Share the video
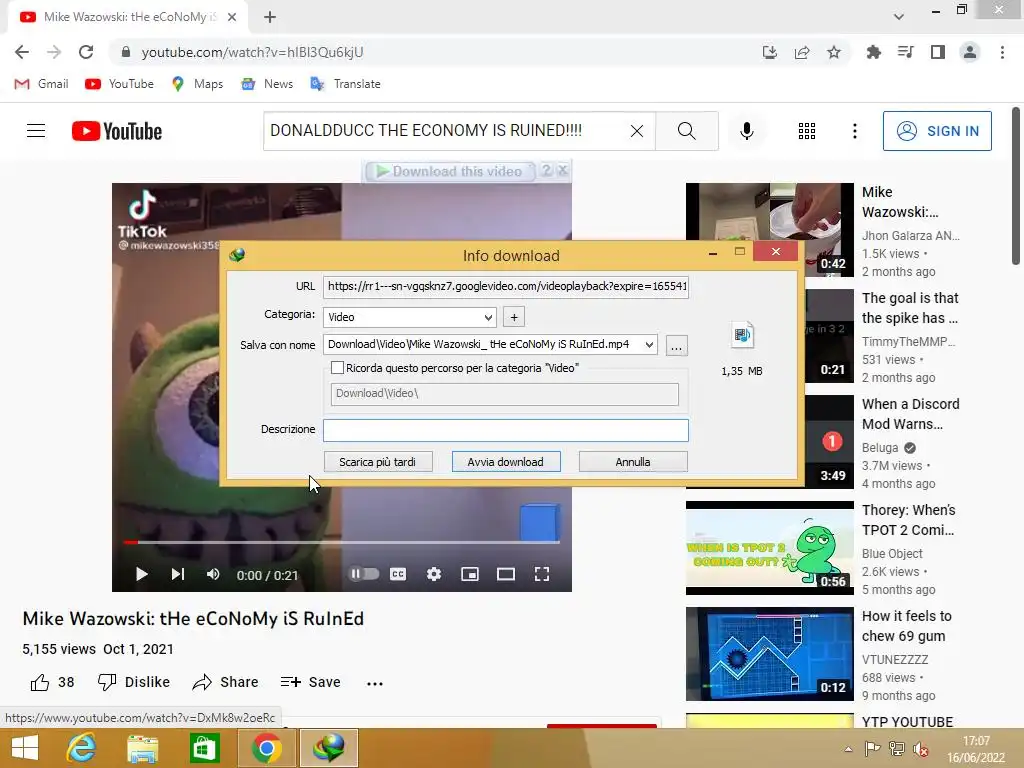The width and height of the screenshot is (1024, 768). (x=225, y=682)
